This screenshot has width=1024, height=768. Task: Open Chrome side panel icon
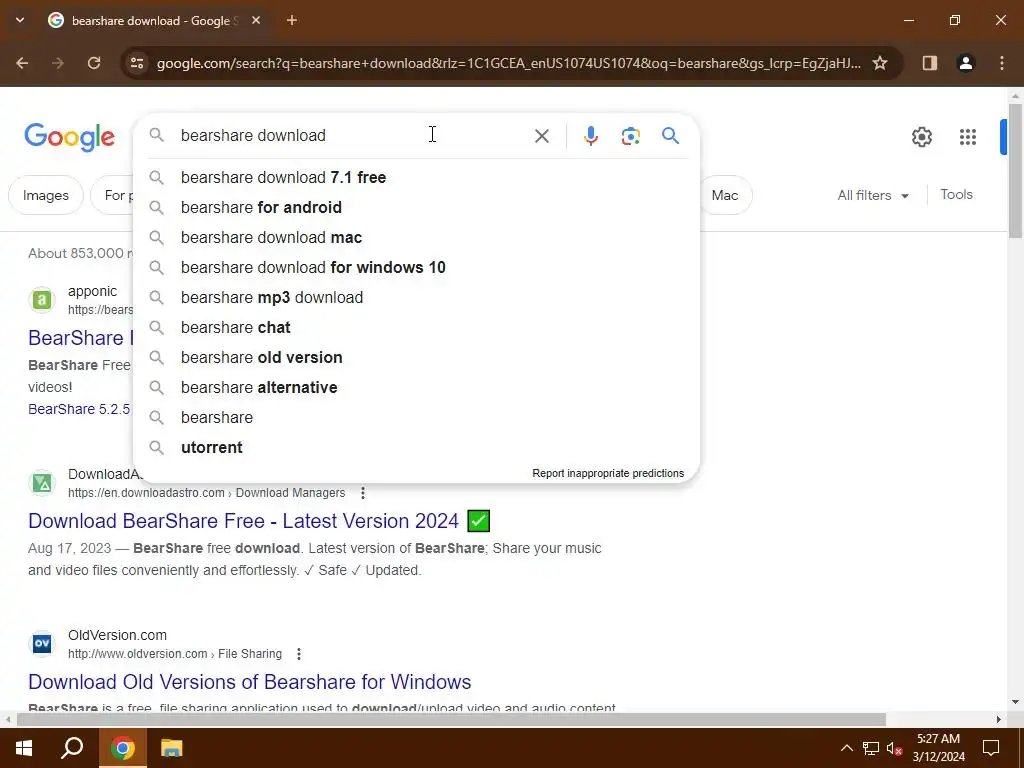click(x=929, y=63)
